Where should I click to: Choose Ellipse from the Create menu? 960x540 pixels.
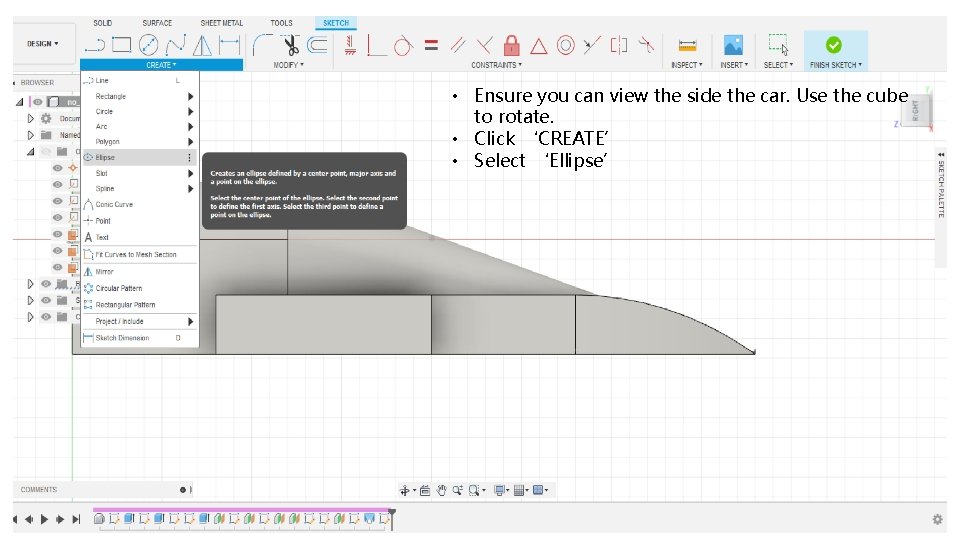(140, 157)
